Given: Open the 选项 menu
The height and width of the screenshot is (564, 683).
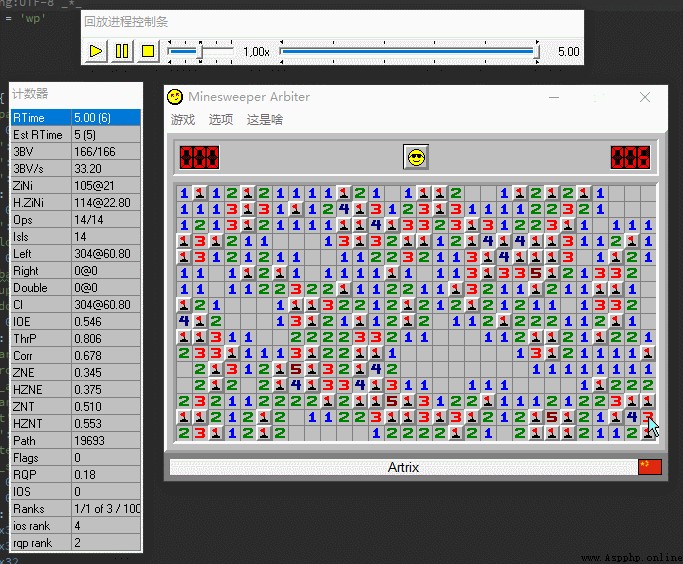Looking at the screenshot, I should 221,120.
